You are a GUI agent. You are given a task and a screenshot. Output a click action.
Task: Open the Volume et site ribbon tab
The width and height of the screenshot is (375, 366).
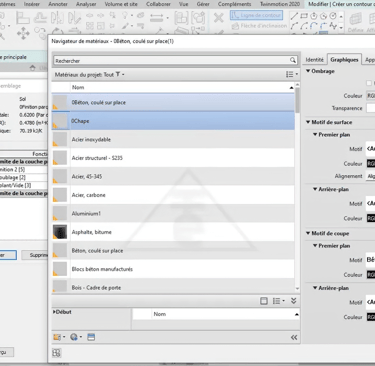coord(121,4)
